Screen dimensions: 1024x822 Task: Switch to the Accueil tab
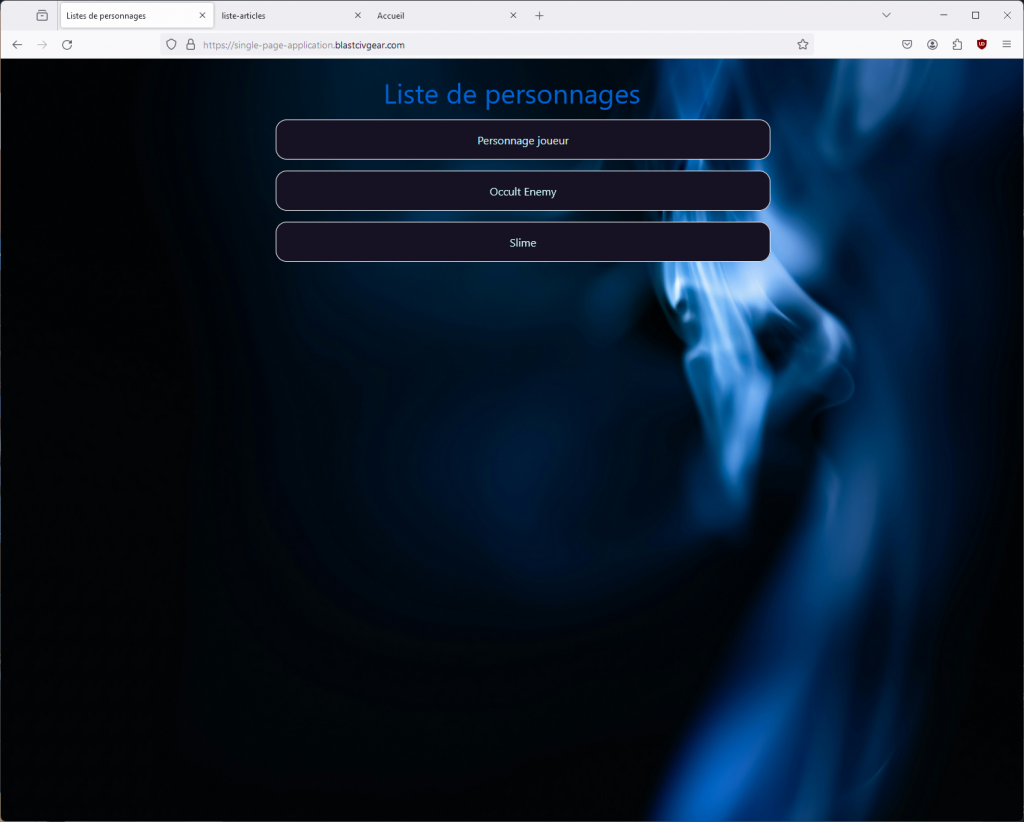coord(435,16)
